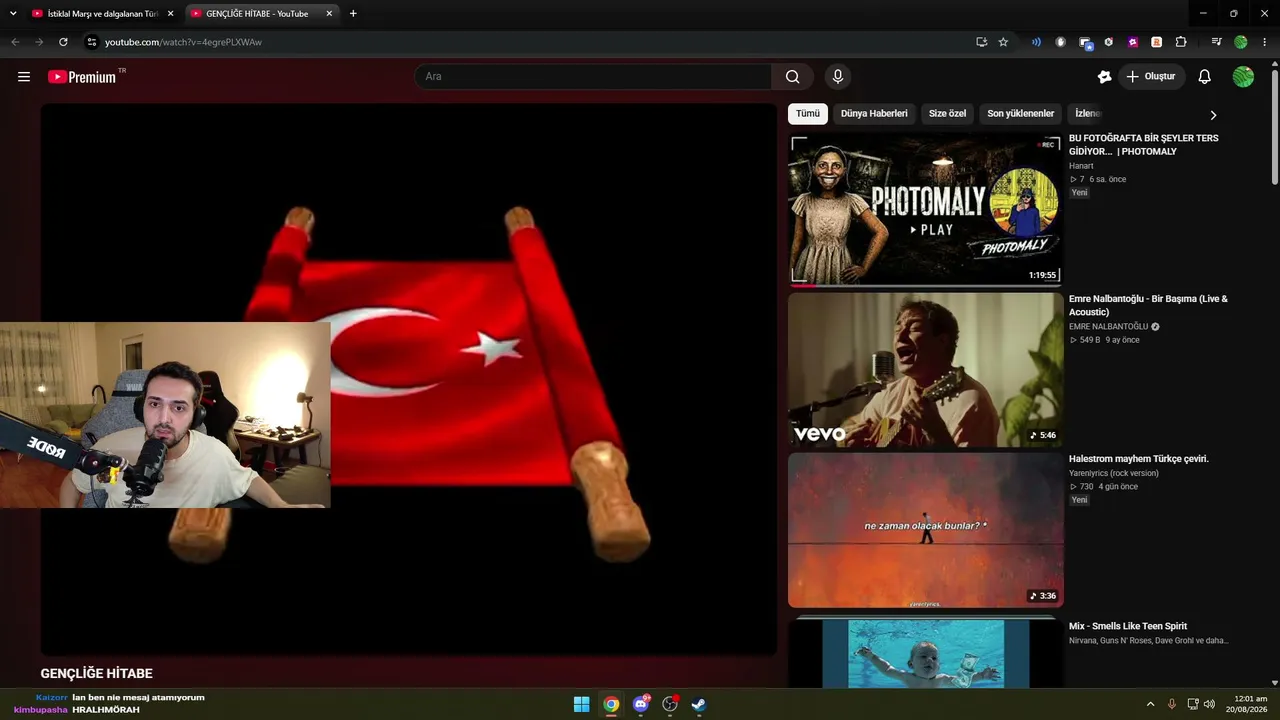The height and width of the screenshot is (720, 1280).
Task: Open the YouTube guide hamburger menu
Action: click(24, 77)
